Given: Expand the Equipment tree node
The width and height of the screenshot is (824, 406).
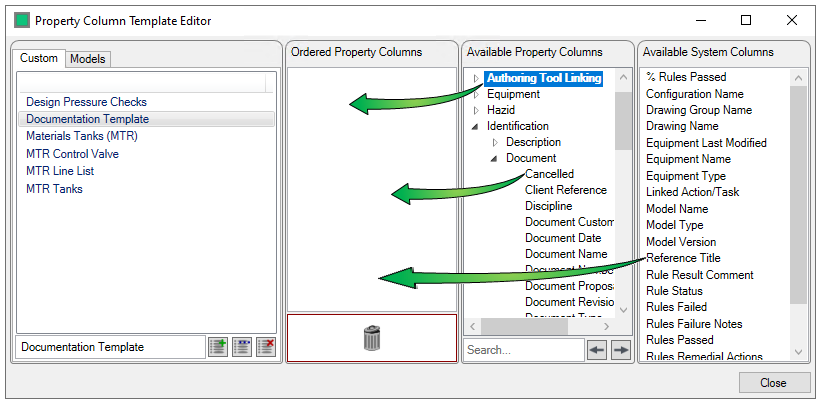Looking at the screenshot, I should point(477,95).
